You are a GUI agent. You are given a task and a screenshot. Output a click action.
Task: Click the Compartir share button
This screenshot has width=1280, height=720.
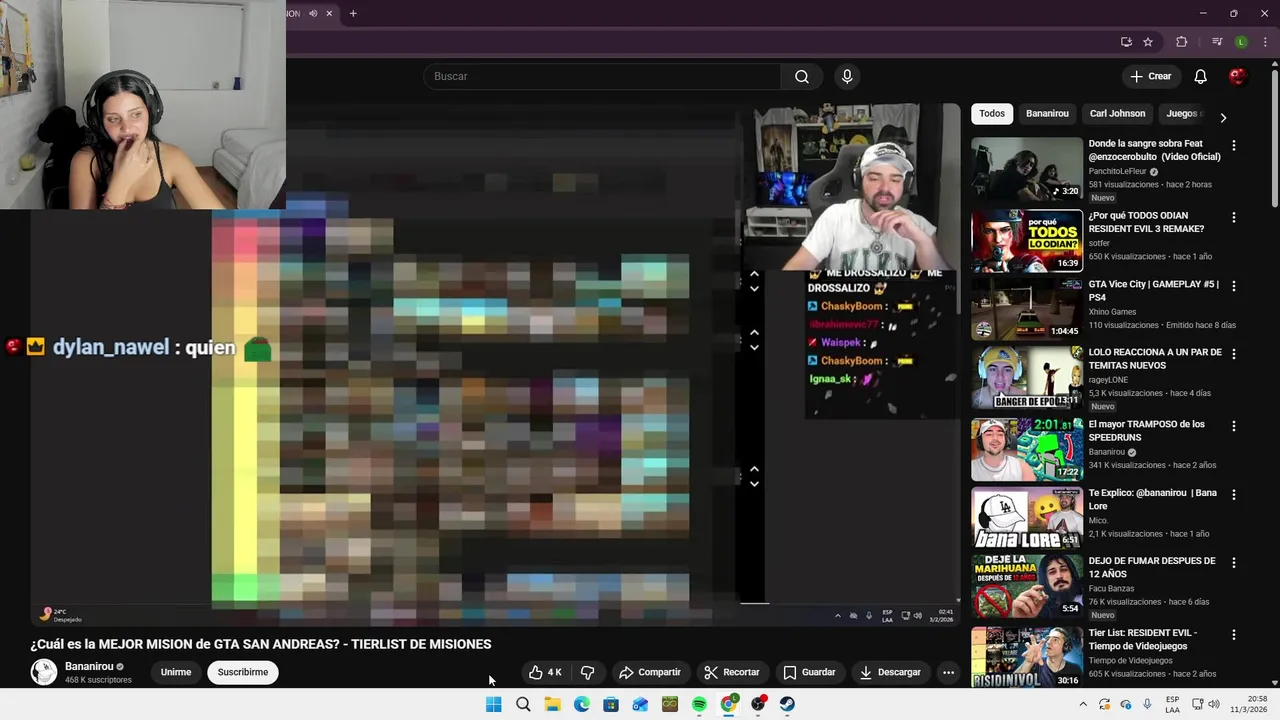(x=650, y=672)
